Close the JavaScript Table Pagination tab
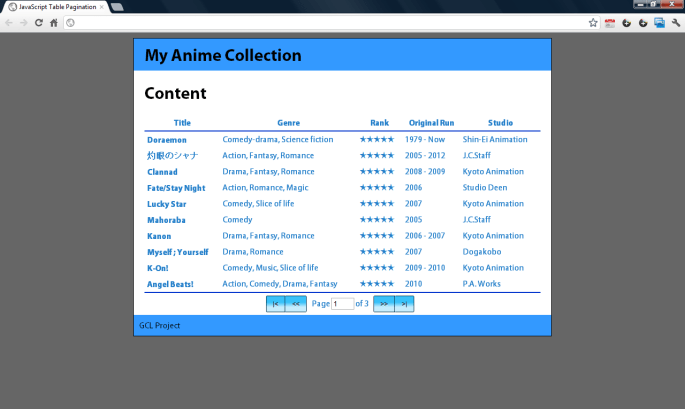Viewport: 685px width, 409px height. [x=101, y=7]
